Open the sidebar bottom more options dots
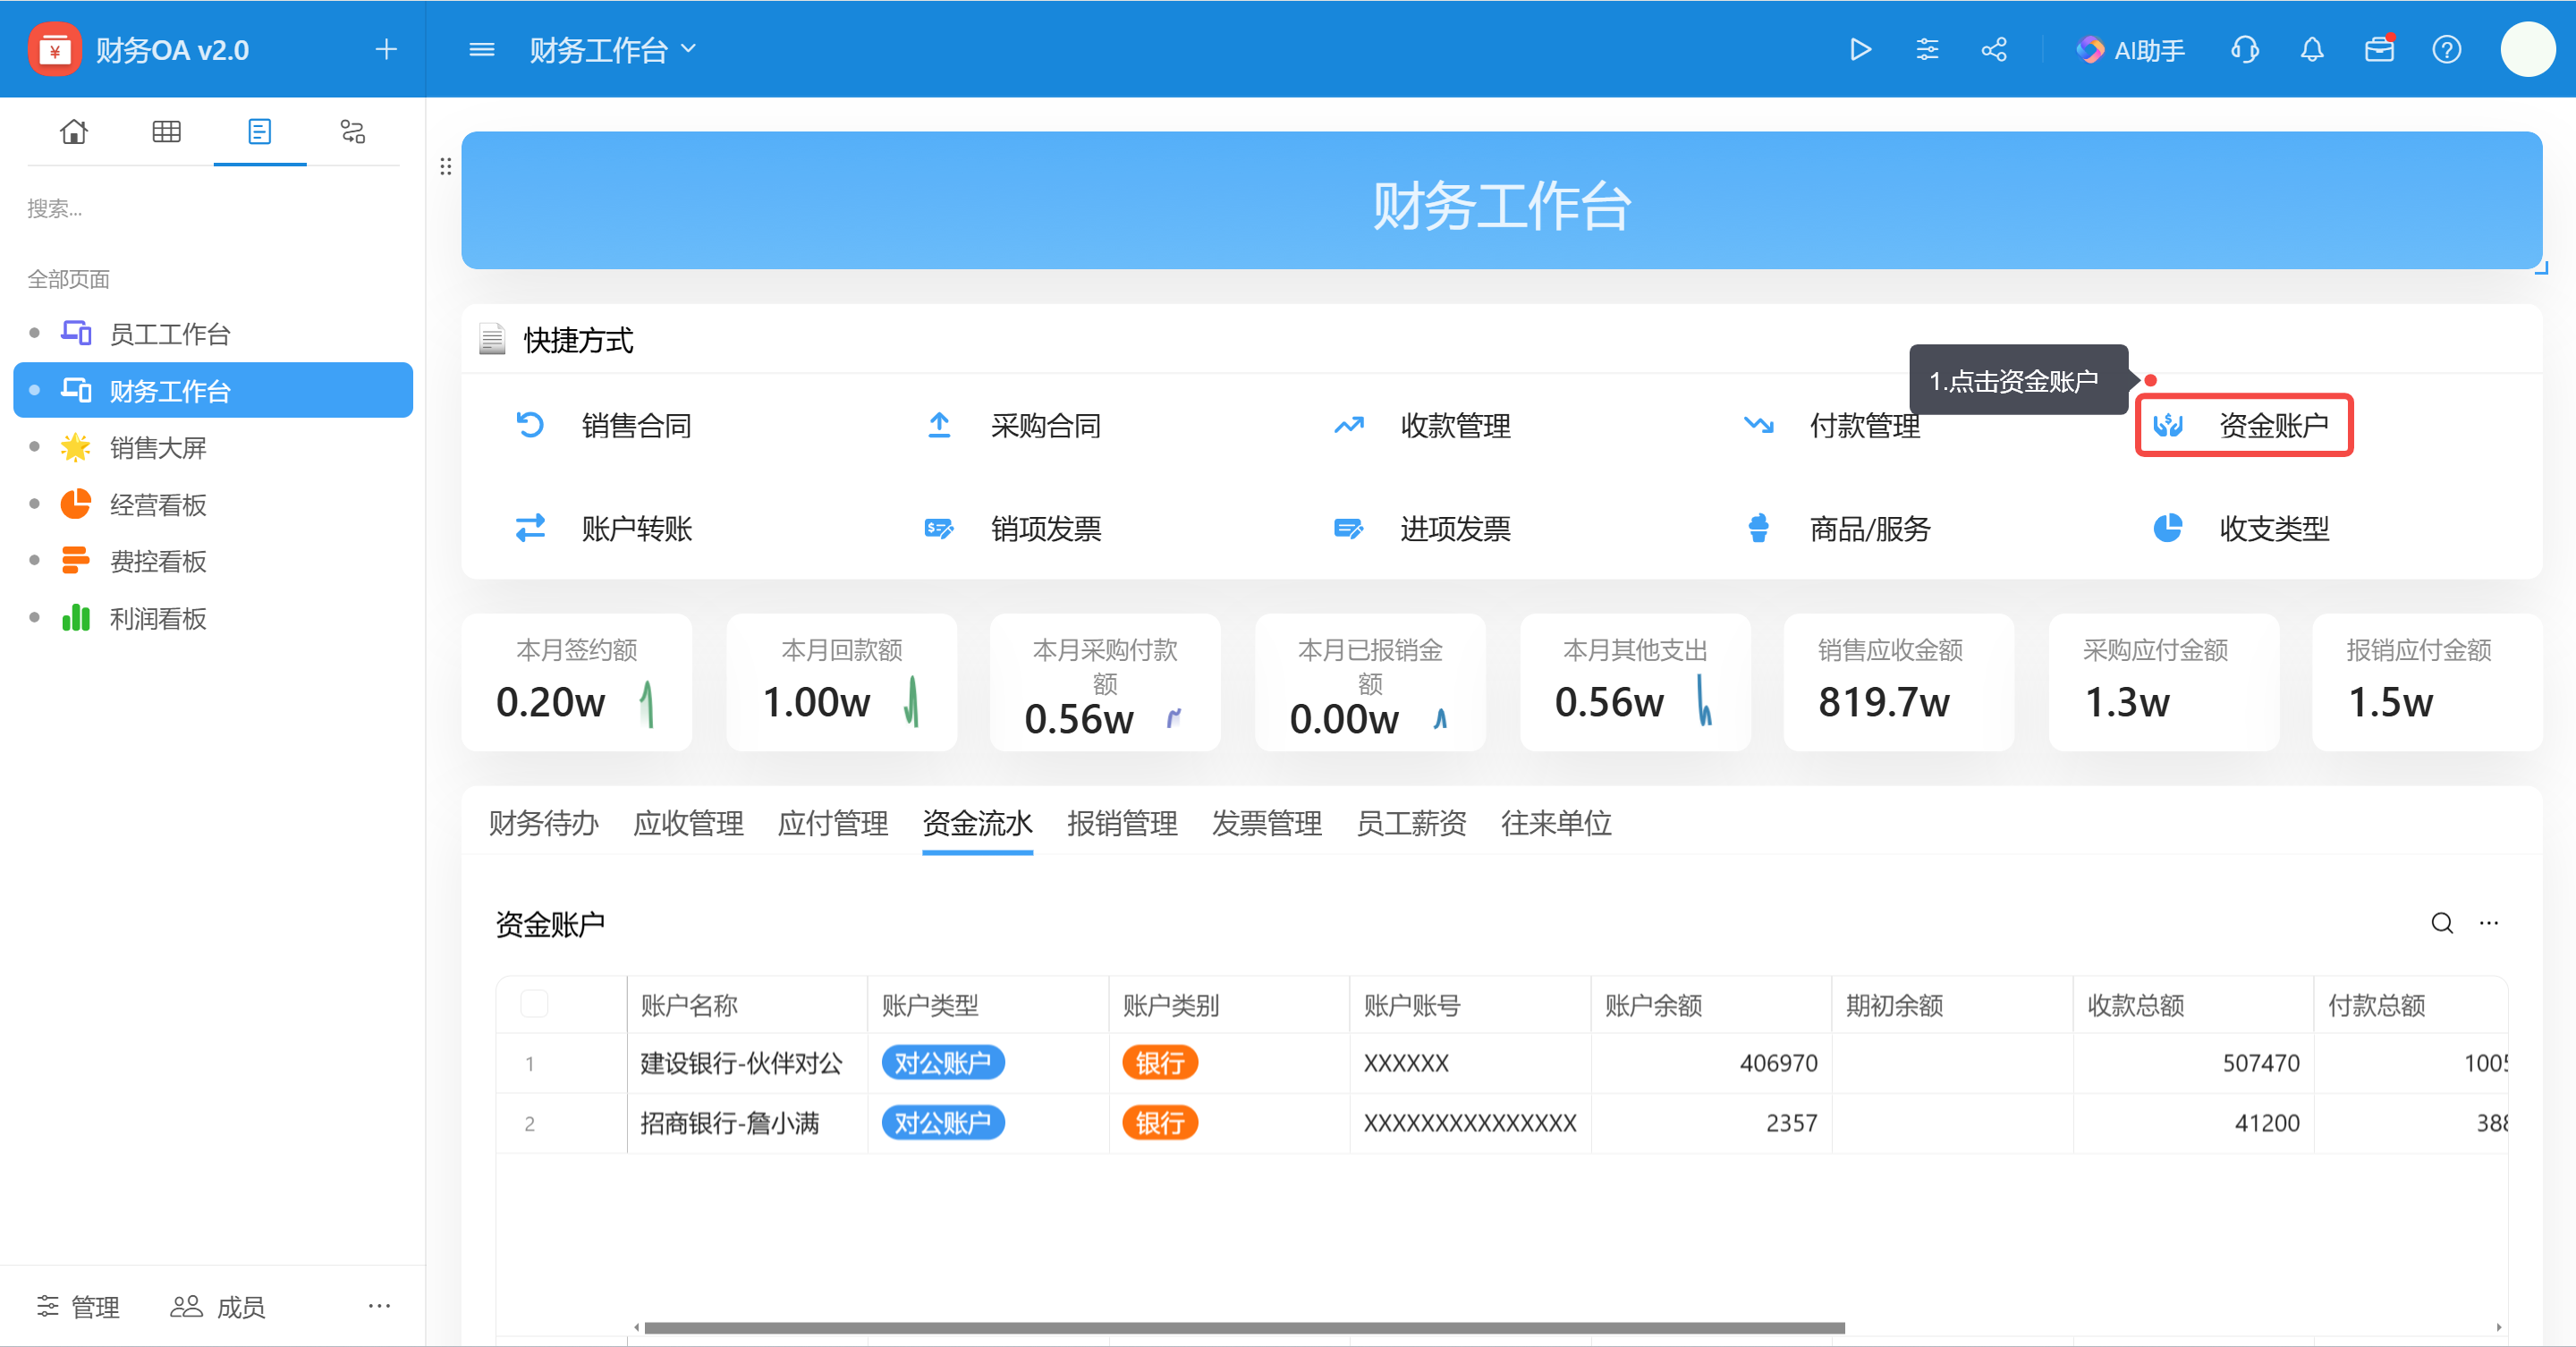Image resolution: width=2576 pixels, height=1347 pixels. (x=379, y=1305)
